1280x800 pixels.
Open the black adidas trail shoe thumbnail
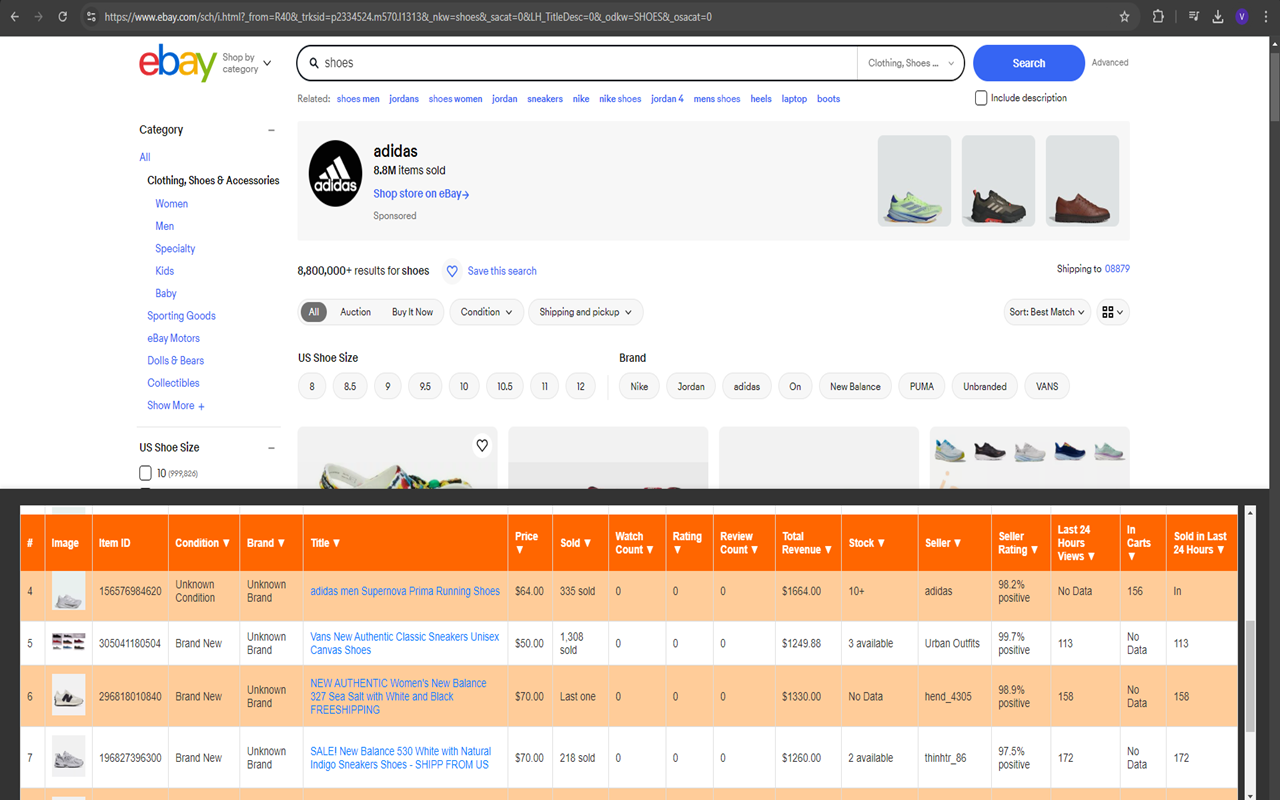[998, 181]
